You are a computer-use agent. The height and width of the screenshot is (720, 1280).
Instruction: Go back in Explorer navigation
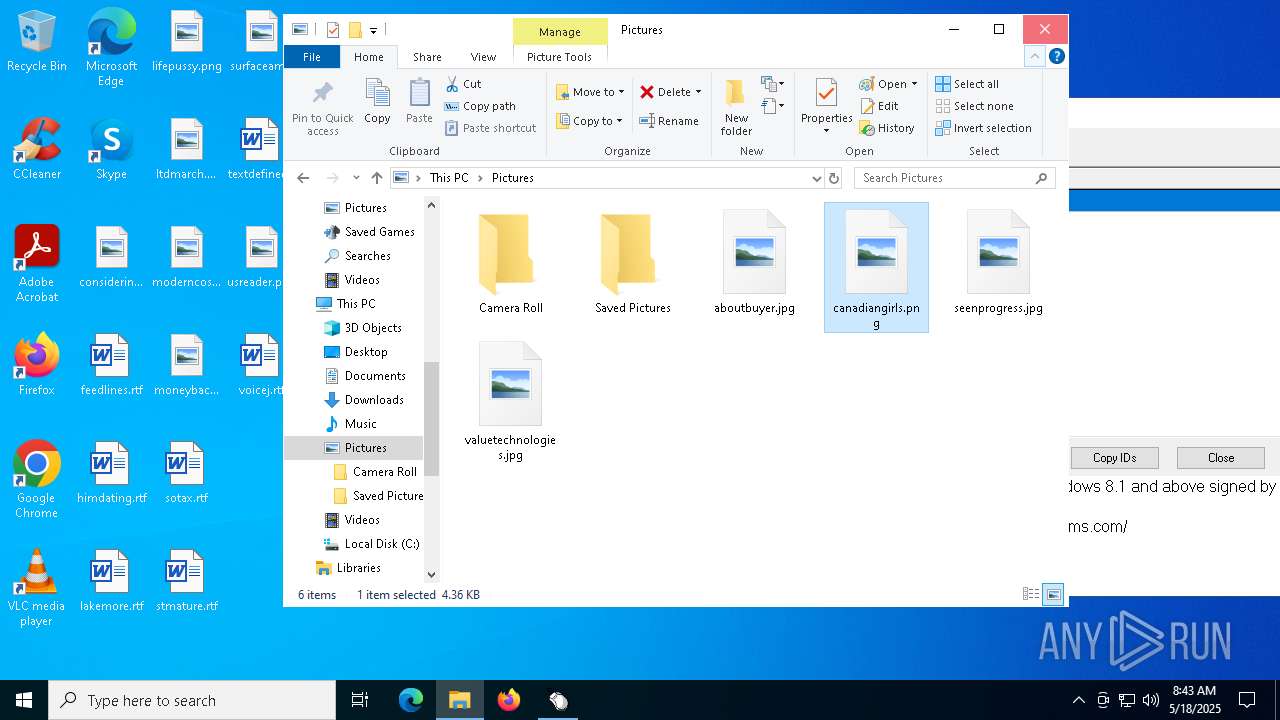pyautogui.click(x=303, y=178)
